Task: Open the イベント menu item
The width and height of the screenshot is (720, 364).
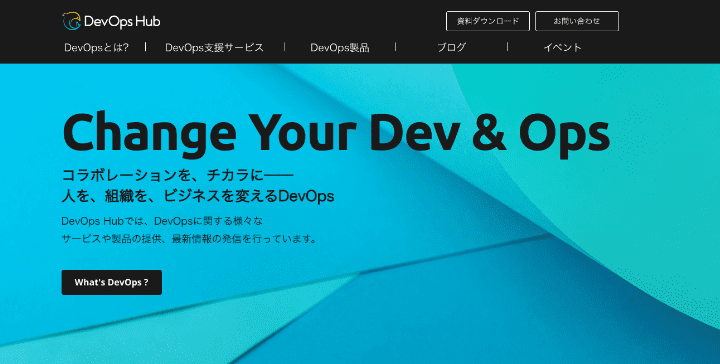Action: [x=562, y=47]
